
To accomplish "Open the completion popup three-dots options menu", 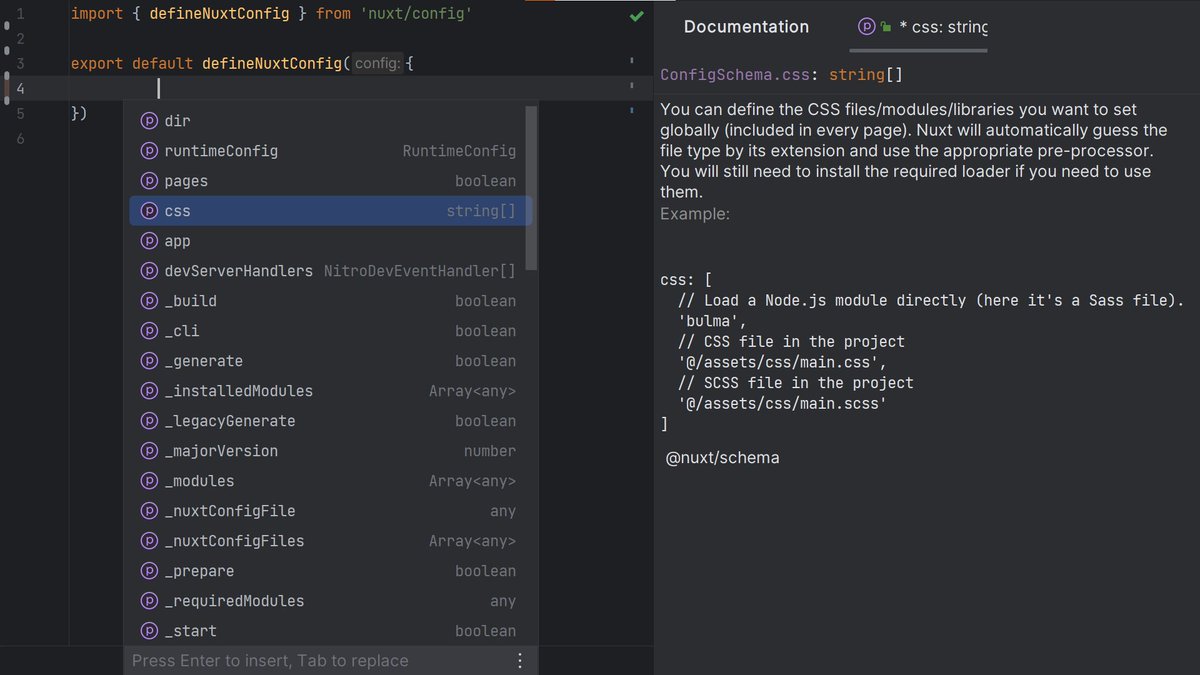I will pos(520,661).
